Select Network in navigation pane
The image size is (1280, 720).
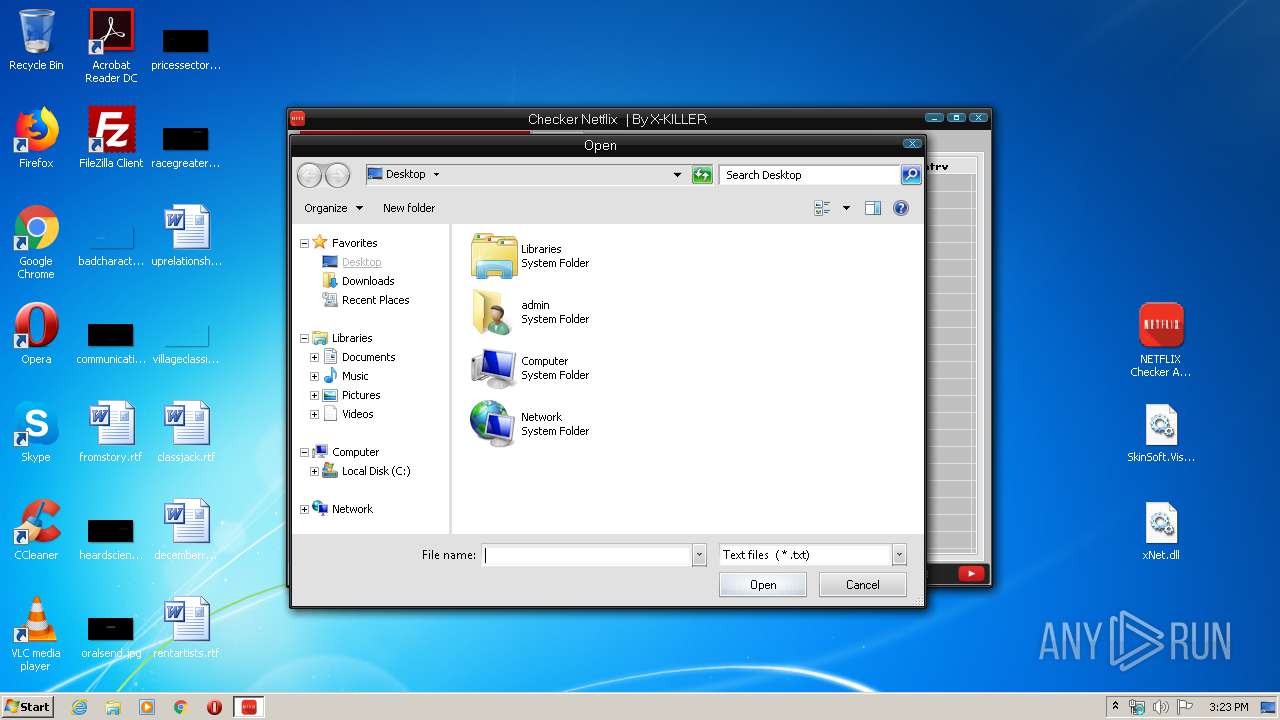pos(343,509)
